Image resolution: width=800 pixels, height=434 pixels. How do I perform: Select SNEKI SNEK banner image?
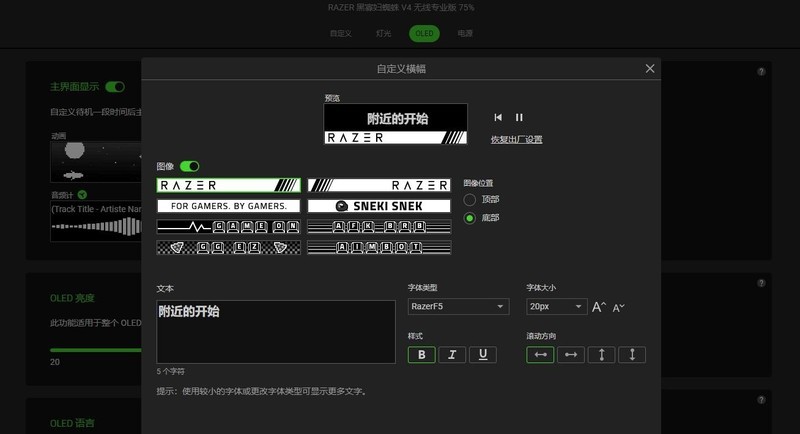click(x=379, y=206)
